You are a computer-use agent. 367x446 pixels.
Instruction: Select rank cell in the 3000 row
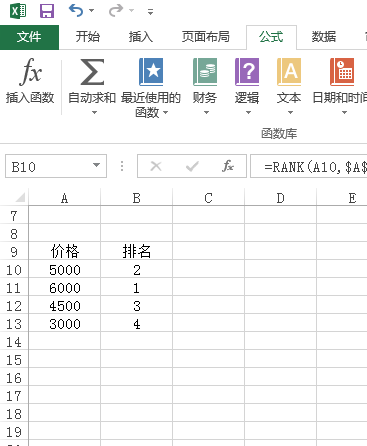pyautogui.click(x=137, y=324)
